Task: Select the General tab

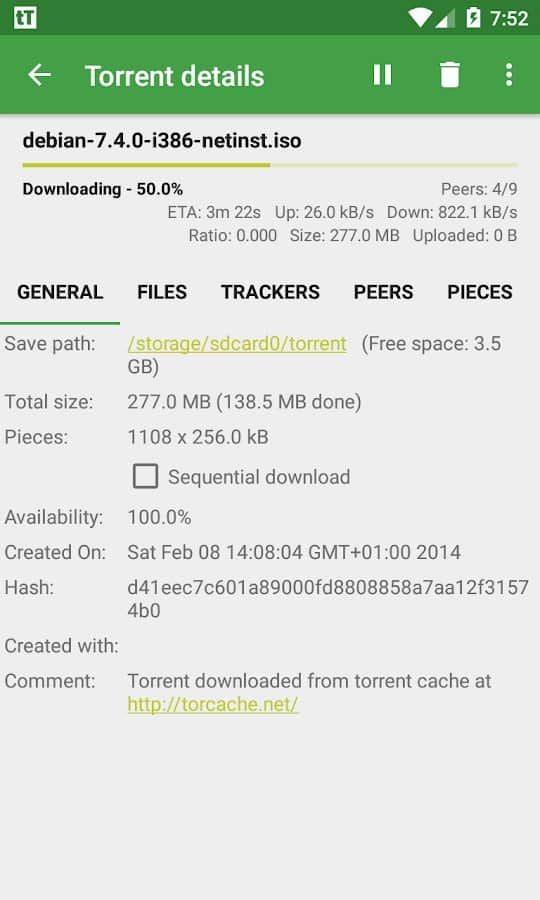Action: (60, 292)
